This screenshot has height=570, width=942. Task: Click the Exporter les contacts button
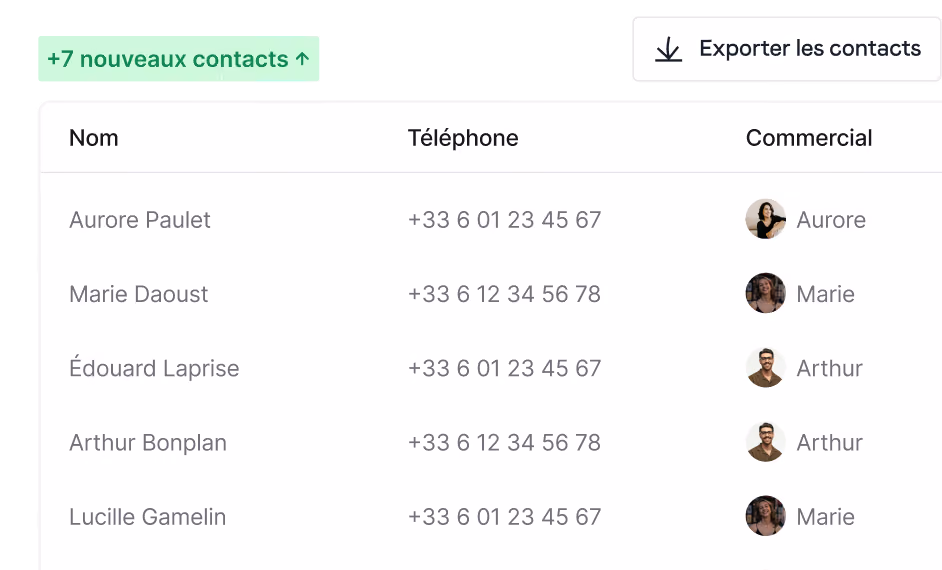pyautogui.click(x=786, y=49)
